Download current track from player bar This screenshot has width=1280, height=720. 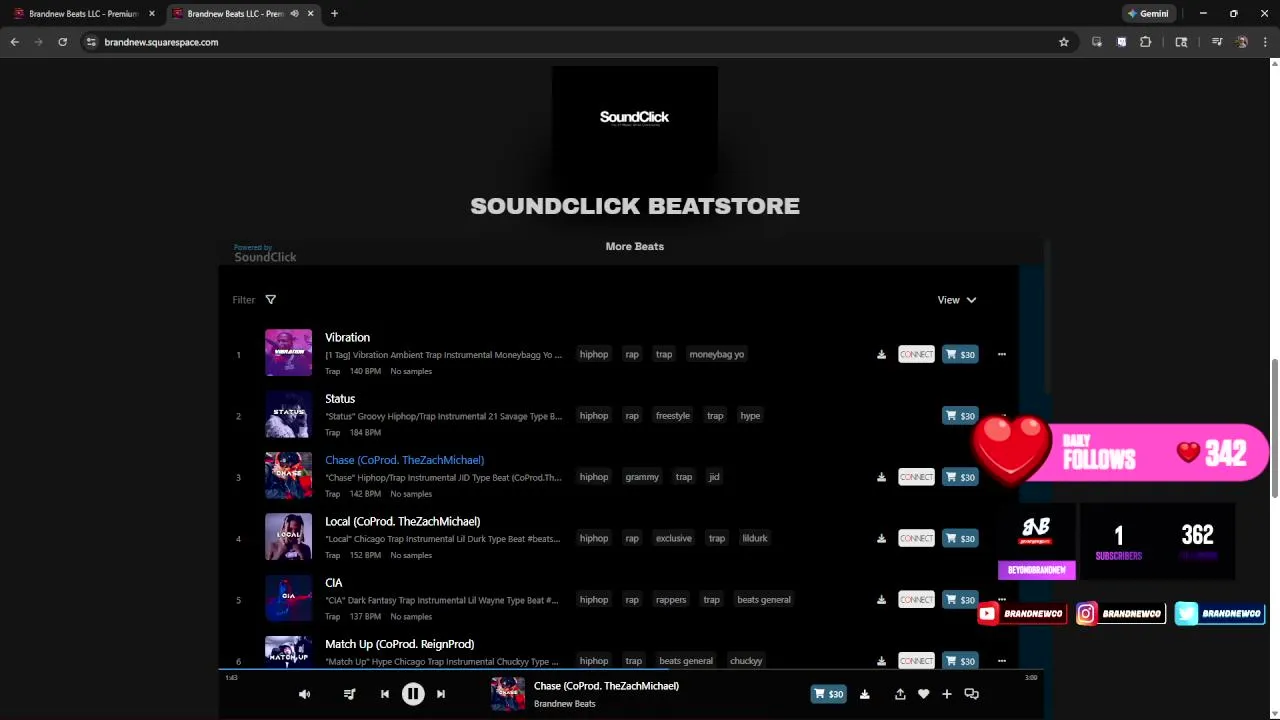tap(865, 694)
